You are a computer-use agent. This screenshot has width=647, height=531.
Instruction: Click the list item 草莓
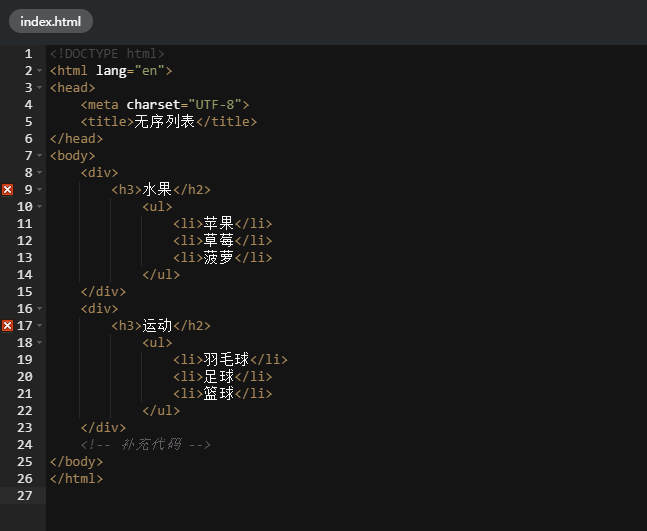(218, 241)
